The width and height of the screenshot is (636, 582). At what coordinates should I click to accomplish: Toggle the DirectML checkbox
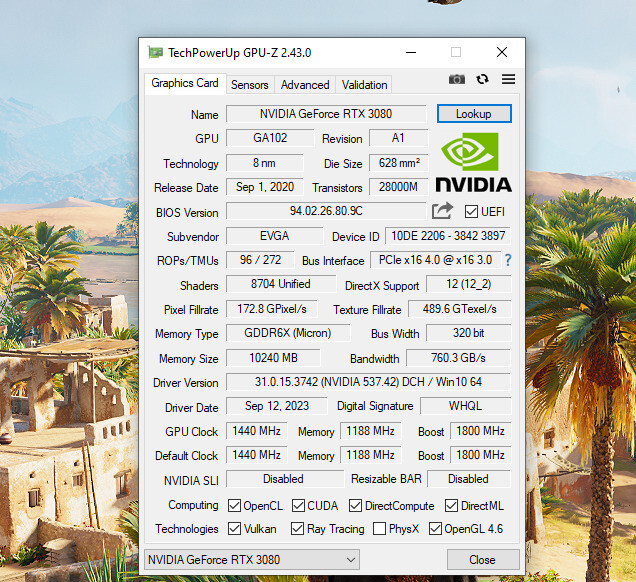pyautogui.click(x=451, y=505)
